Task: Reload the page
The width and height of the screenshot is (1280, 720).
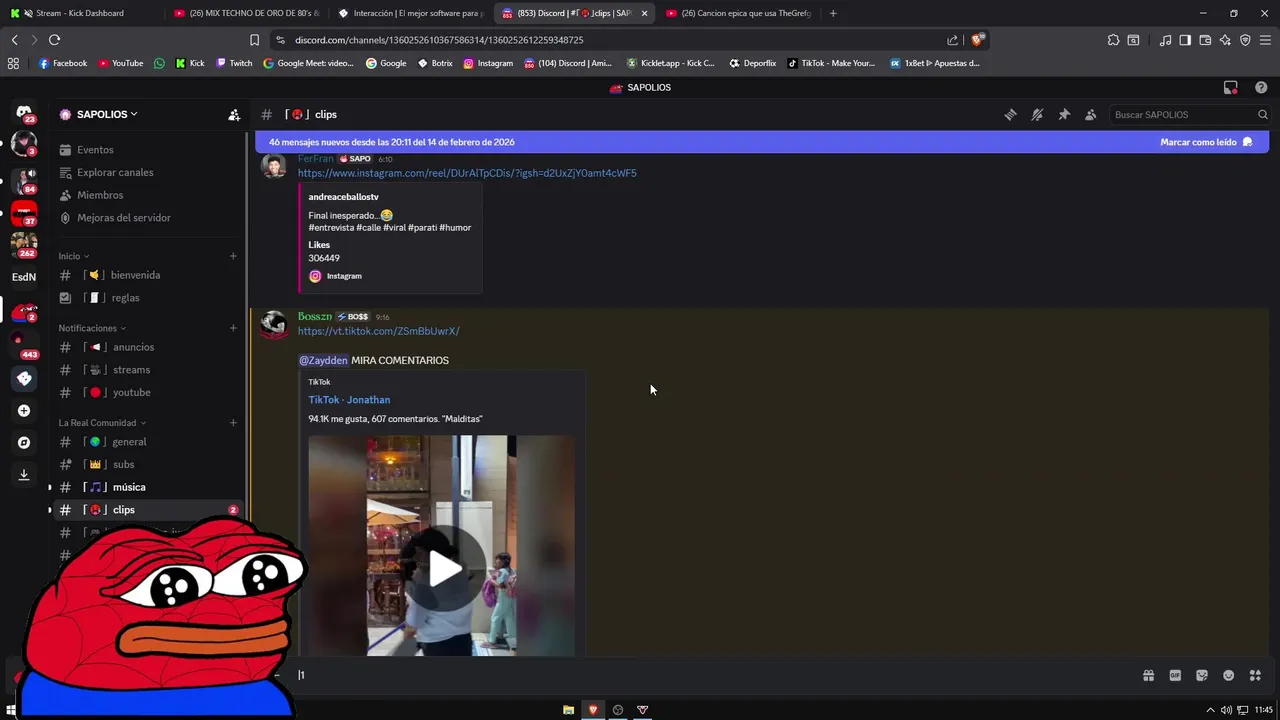Action: tap(54, 40)
